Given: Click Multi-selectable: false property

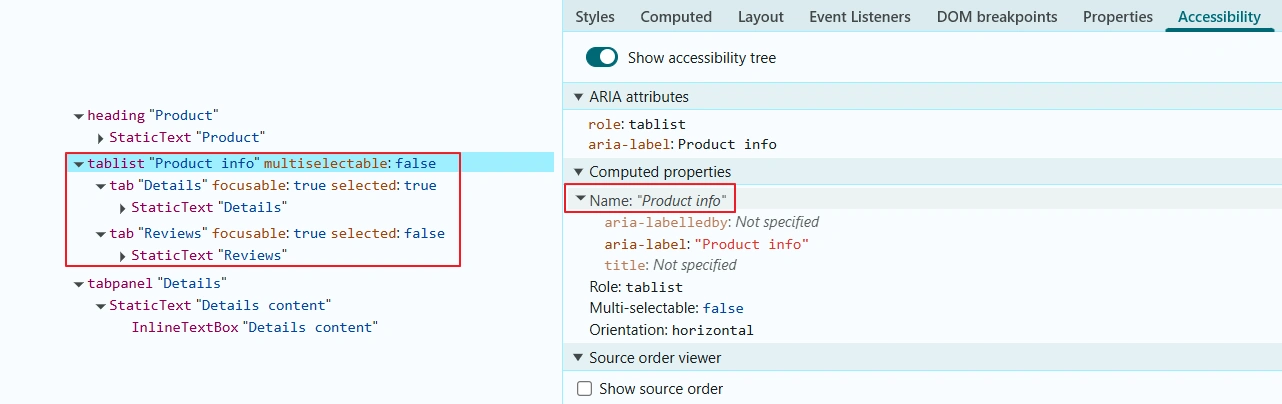Looking at the screenshot, I should (x=666, y=308).
